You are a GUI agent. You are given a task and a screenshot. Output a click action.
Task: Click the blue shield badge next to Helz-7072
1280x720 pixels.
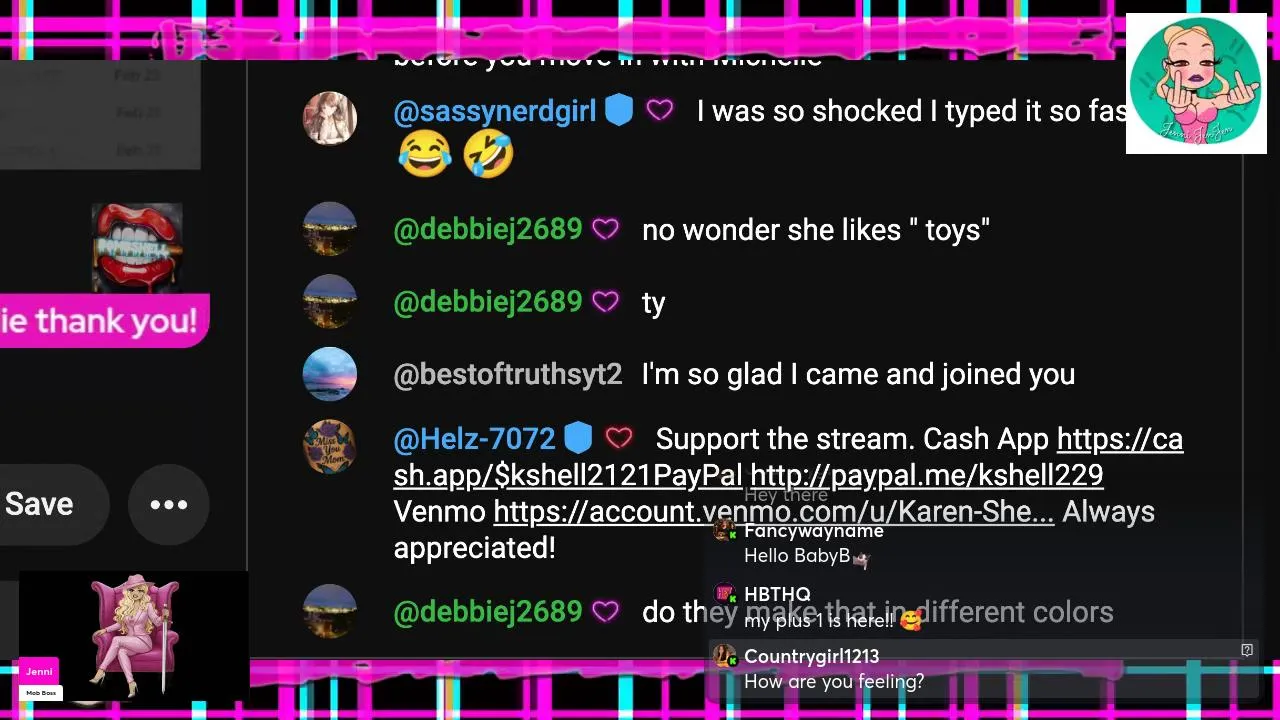tap(578, 438)
